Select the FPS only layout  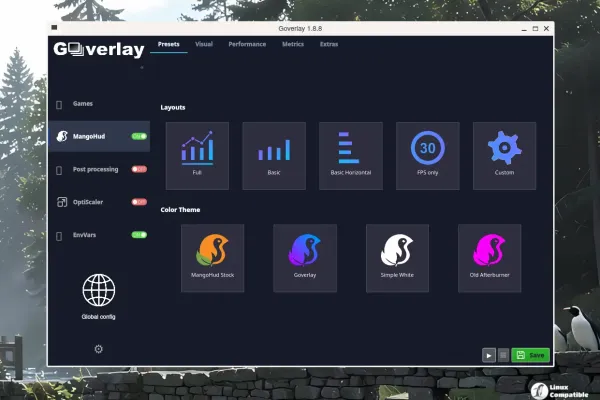point(428,156)
